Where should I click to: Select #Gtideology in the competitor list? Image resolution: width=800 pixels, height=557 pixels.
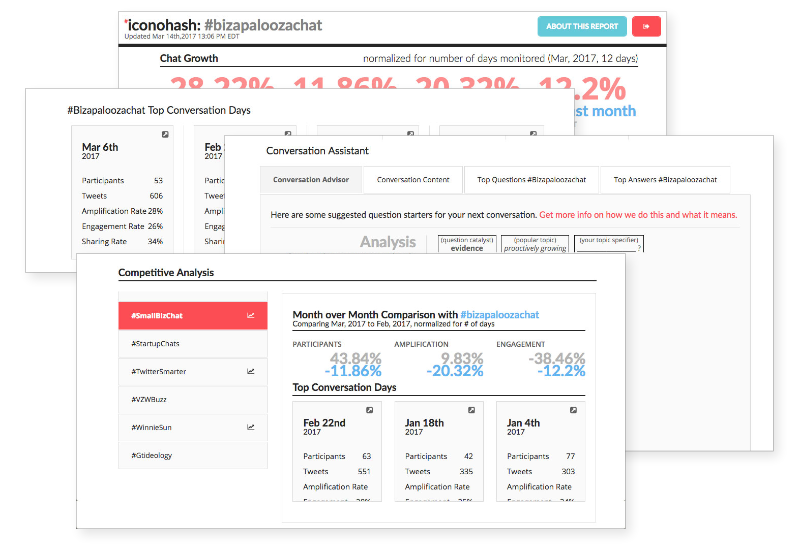tap(154, 455)
